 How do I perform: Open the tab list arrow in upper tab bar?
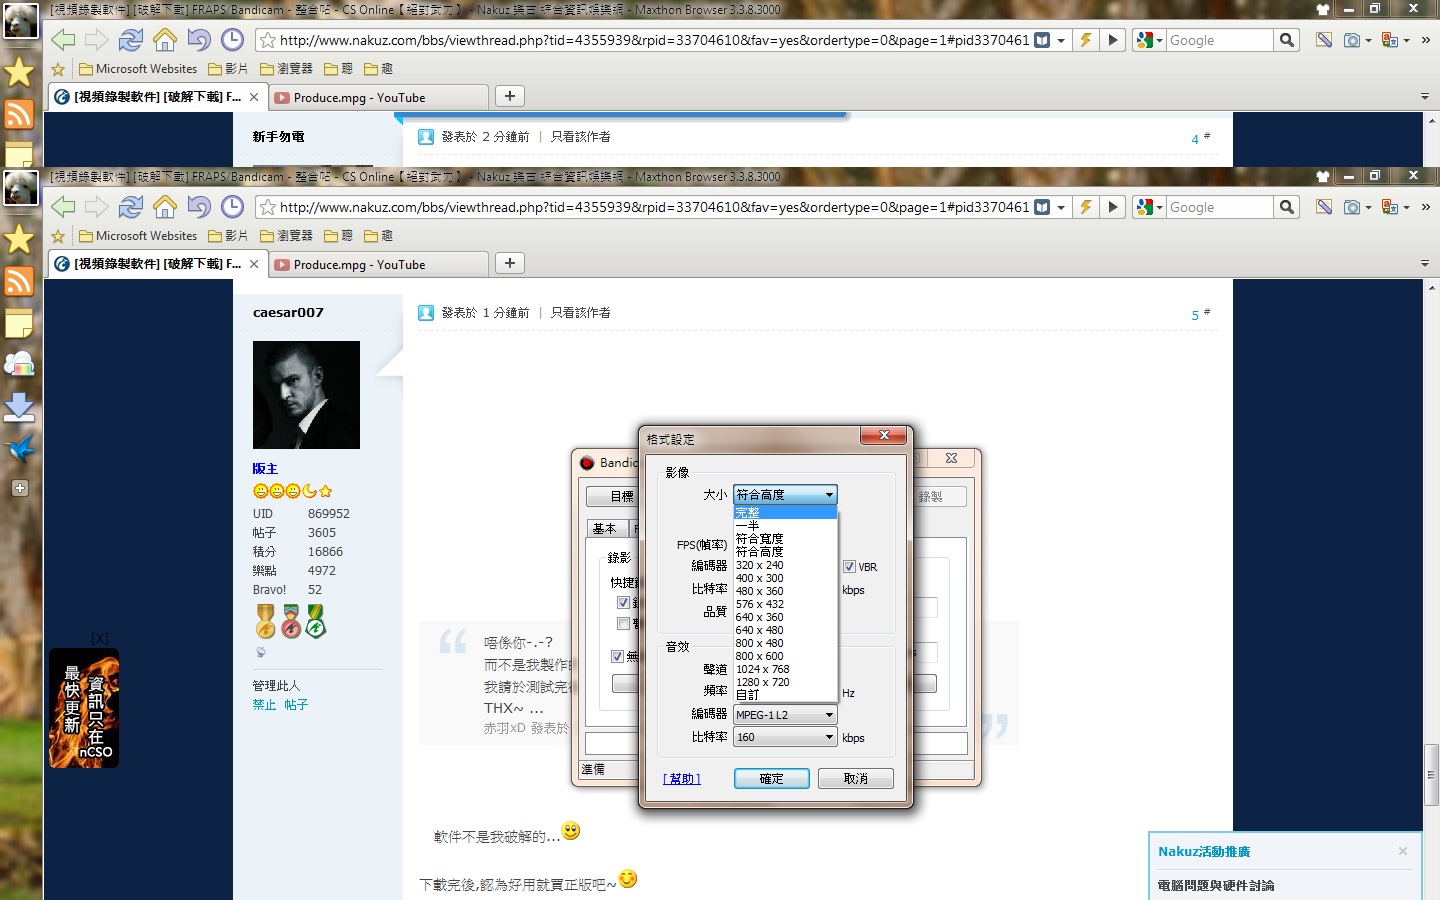tap(1425, 97)
